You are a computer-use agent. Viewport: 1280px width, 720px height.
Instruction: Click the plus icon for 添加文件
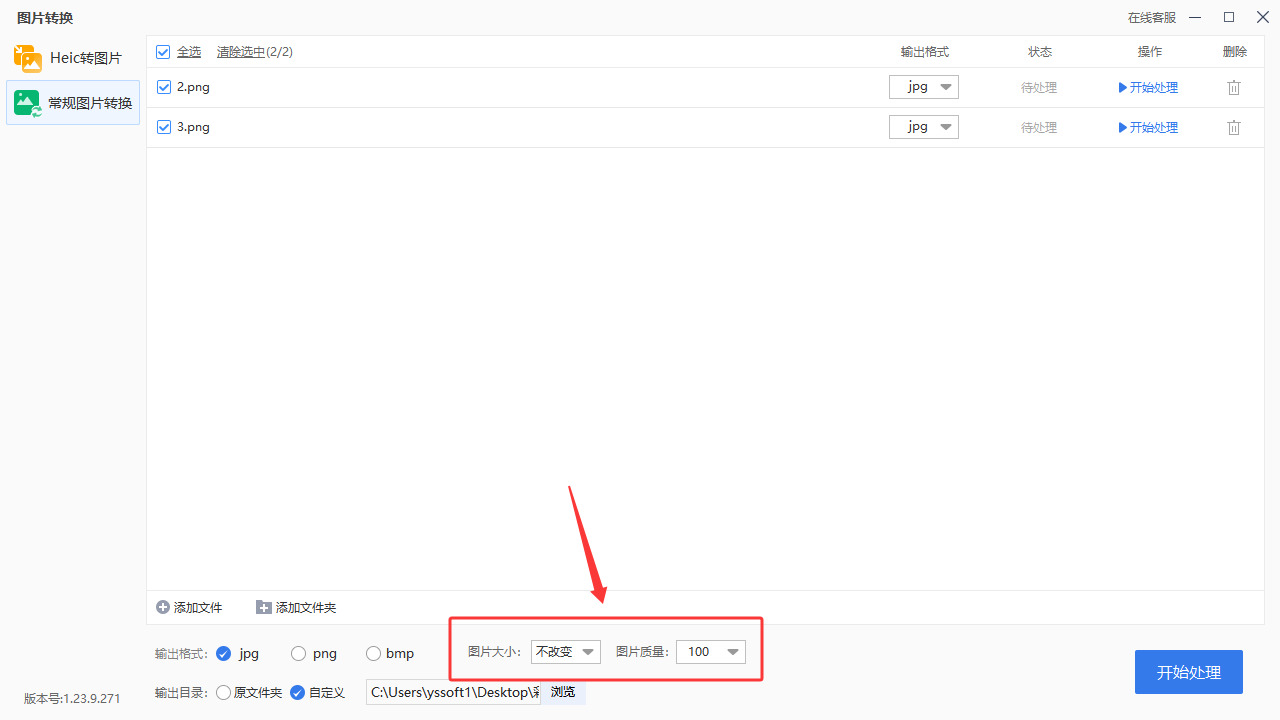pyautogui.click(x=163, y=607)
